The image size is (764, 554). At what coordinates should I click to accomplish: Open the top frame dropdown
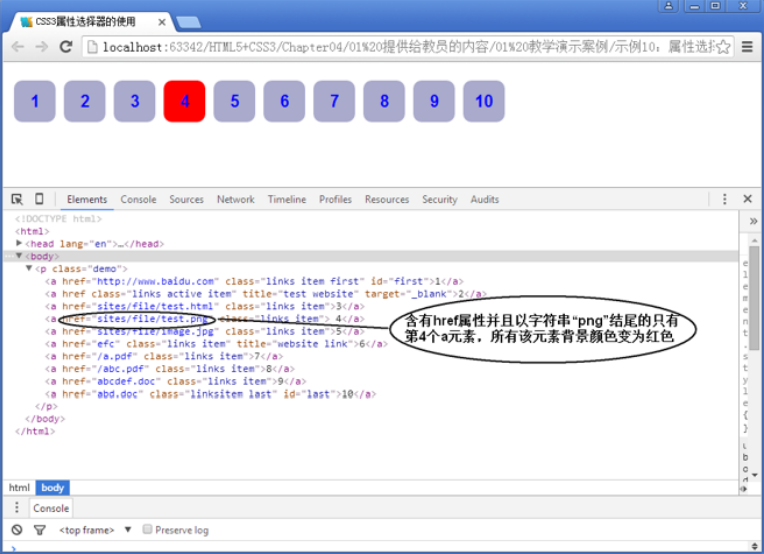click(x=95, y=530)
